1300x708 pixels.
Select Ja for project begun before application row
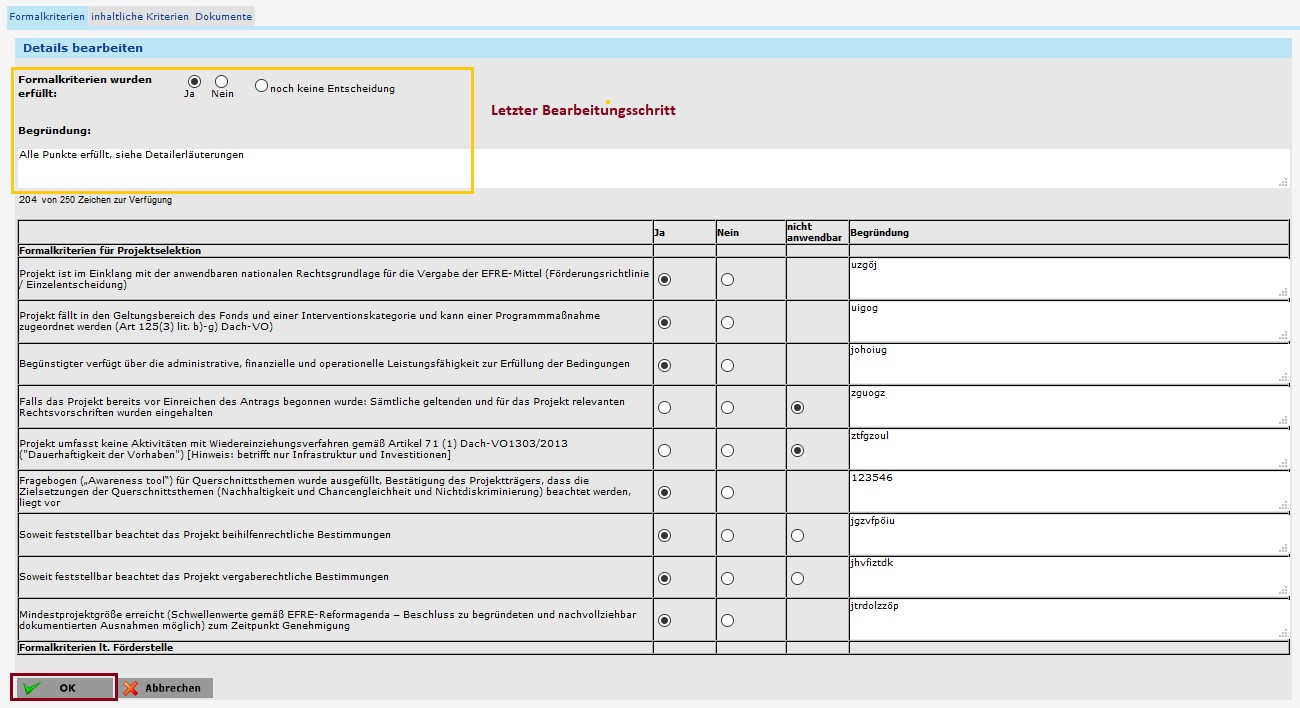pyautogui.click(x=665, y=407)
